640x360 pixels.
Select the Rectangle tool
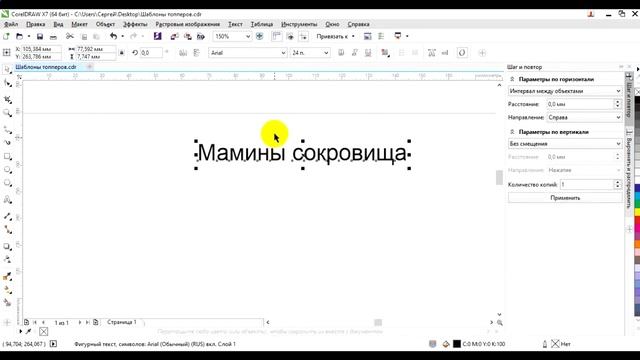(7, 156)
